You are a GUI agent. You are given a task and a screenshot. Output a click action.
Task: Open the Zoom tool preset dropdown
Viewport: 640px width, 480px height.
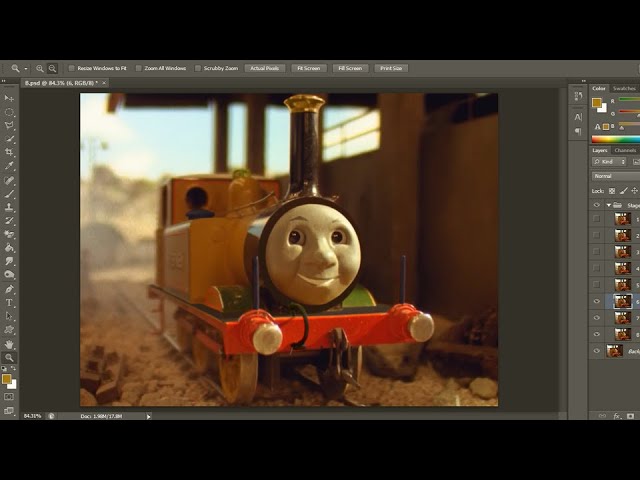click(26, 69)
